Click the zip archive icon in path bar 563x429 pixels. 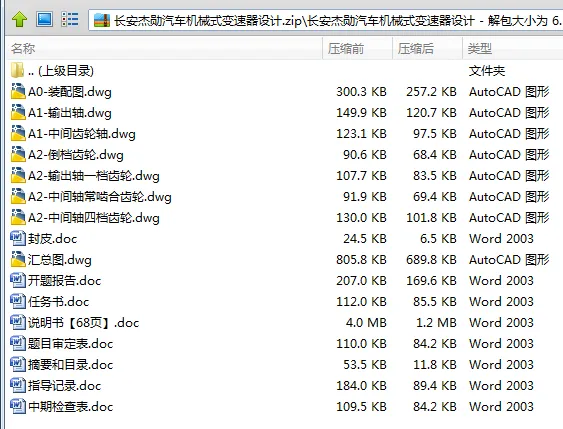102,20
